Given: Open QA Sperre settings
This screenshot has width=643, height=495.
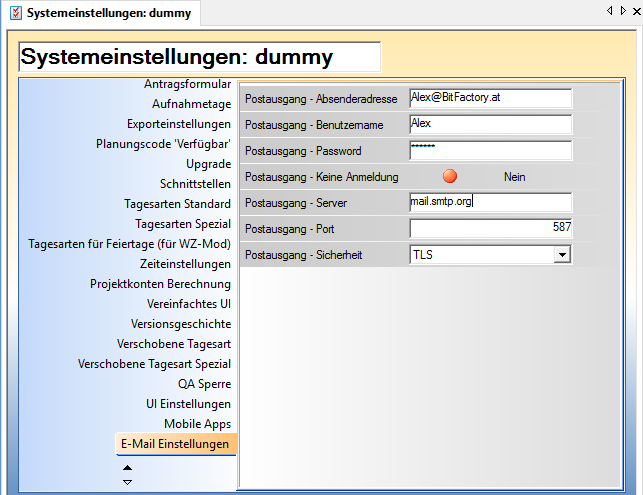Looking at the screenshot, I should (204, 384).
